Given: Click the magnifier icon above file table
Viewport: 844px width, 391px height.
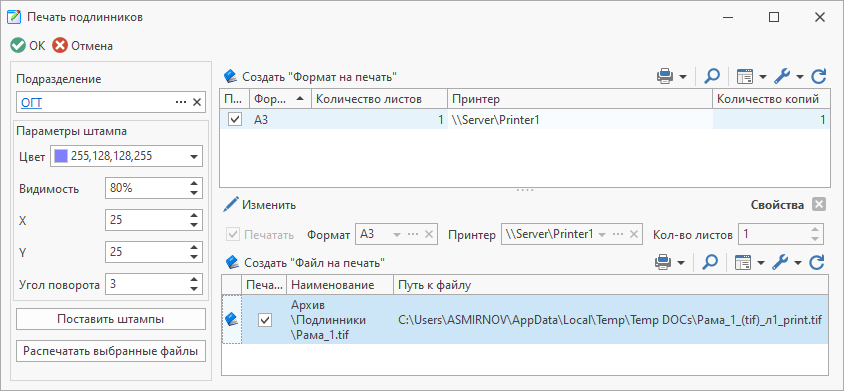Looking at the screenshot, I should click(x=711, y=262).
